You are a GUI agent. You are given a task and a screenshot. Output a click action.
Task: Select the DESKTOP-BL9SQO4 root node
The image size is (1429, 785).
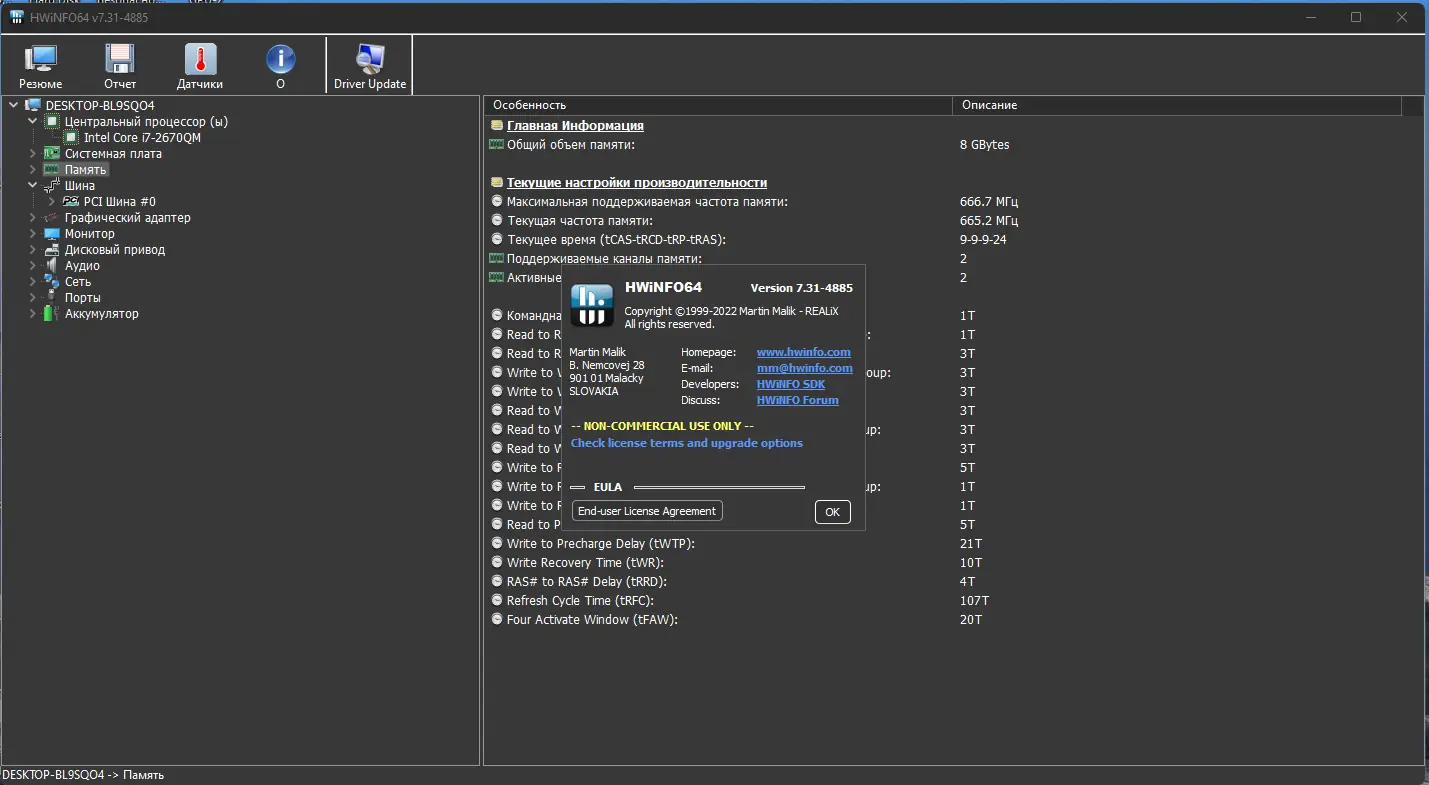(100, 105)
